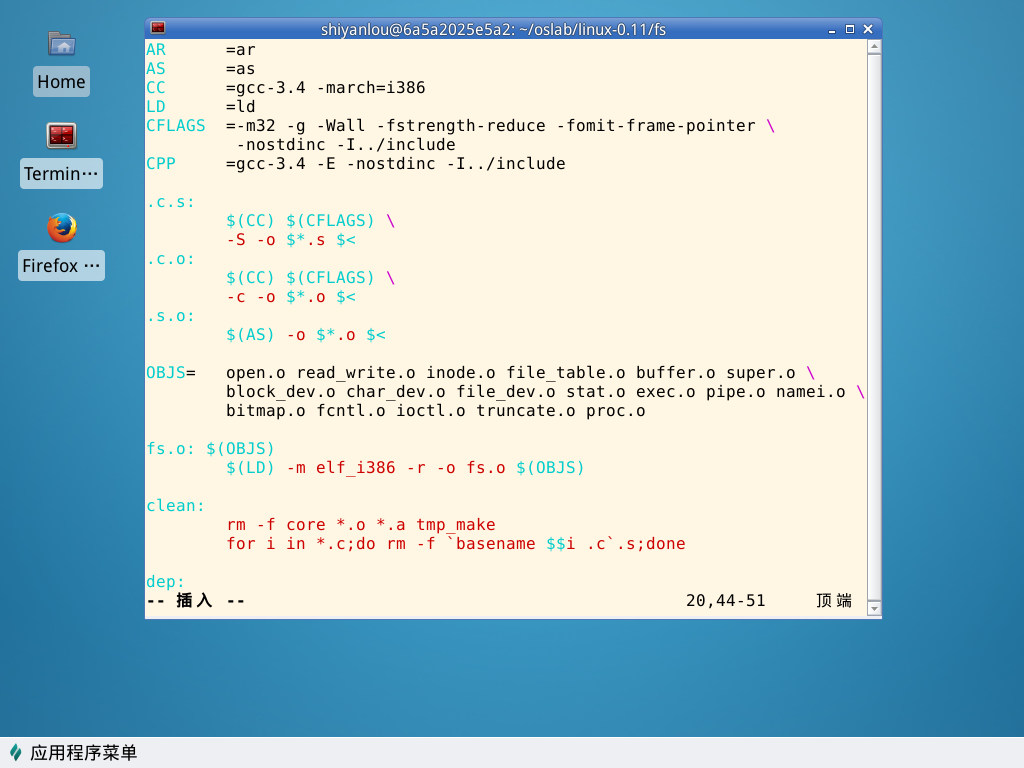Click the vertical scrollbar track
Viewport: 1024px width, 768px height.
pos(874,328)
